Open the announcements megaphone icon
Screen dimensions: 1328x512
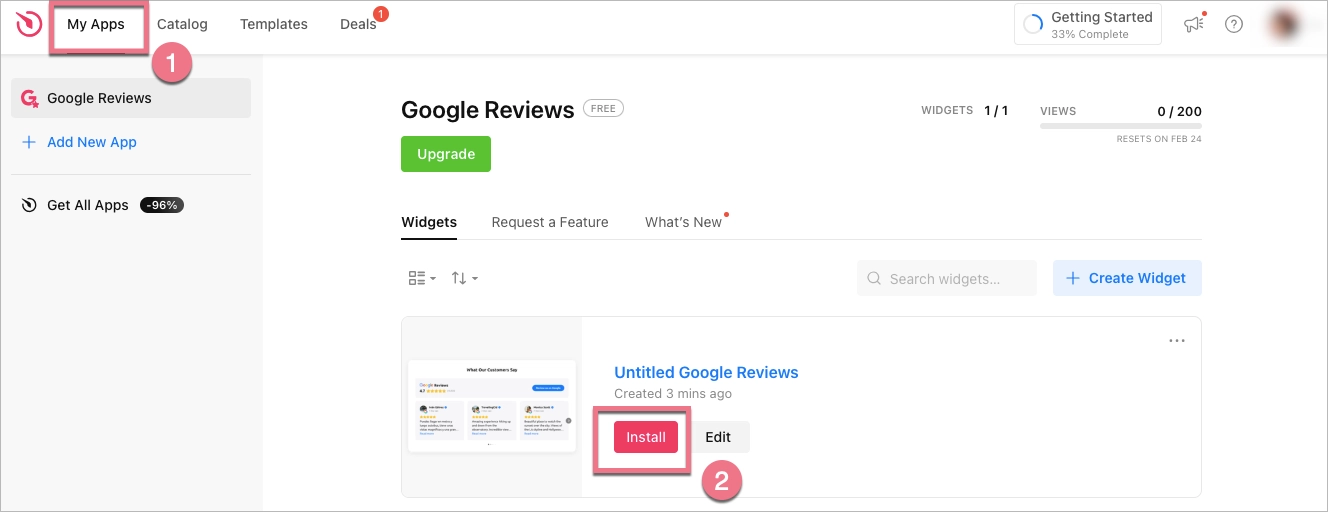click(x=1194, y=24)
